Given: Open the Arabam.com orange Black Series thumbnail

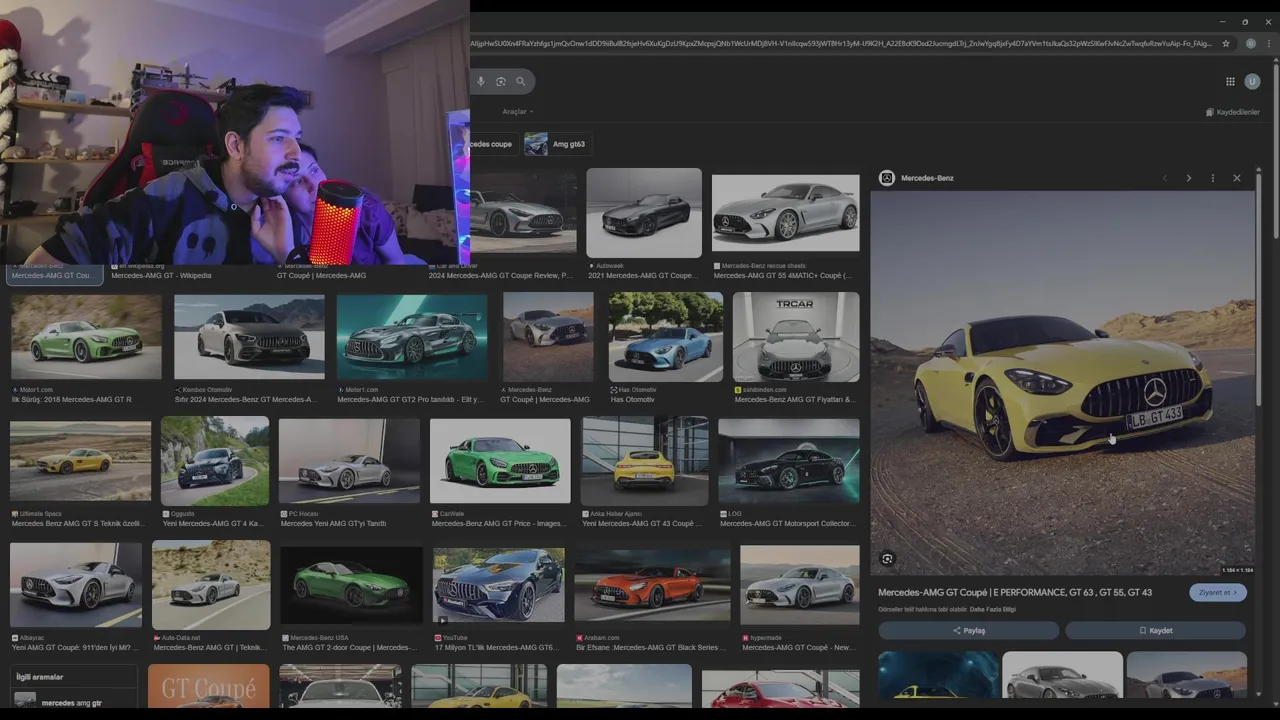Looking at the screenshot, I should (x=652, y=585).
